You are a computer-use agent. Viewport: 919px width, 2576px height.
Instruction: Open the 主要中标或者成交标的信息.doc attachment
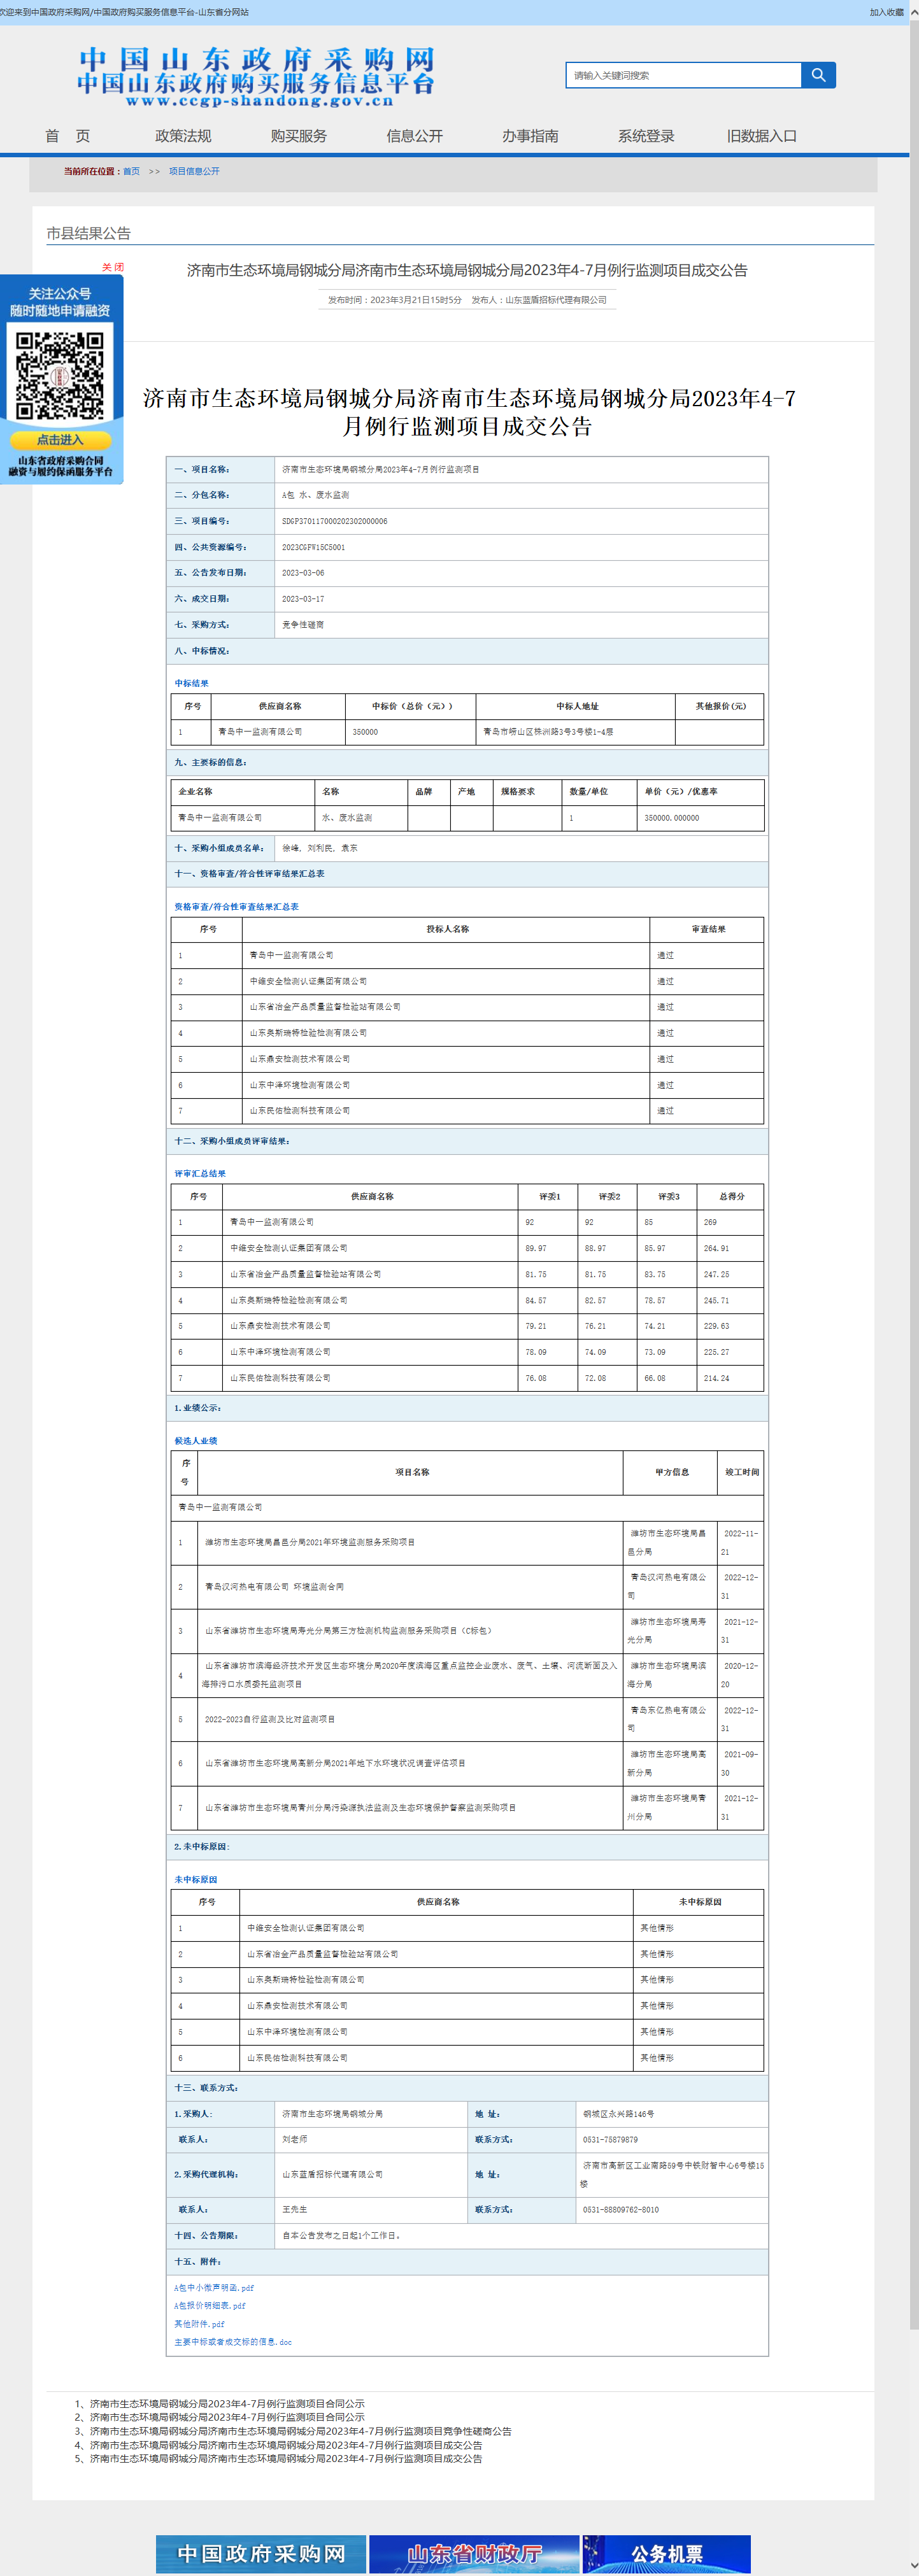(233, 2341)
